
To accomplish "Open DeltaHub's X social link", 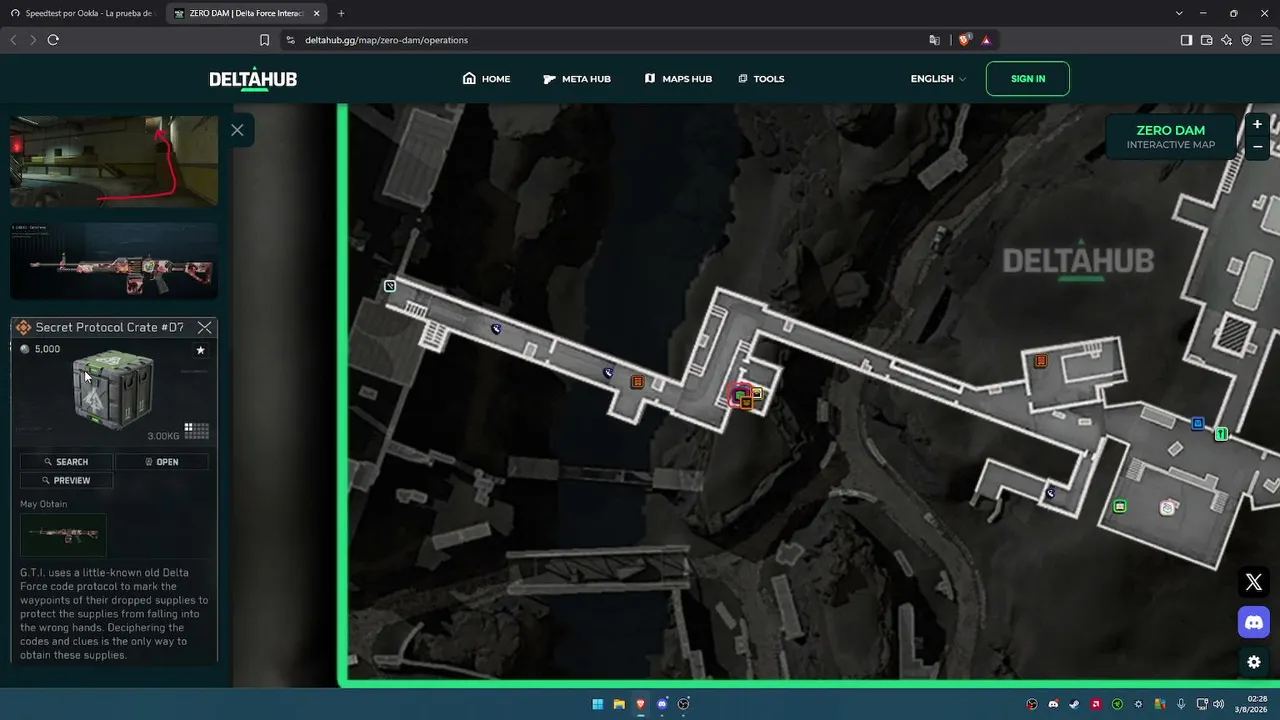I will 1254,583.
